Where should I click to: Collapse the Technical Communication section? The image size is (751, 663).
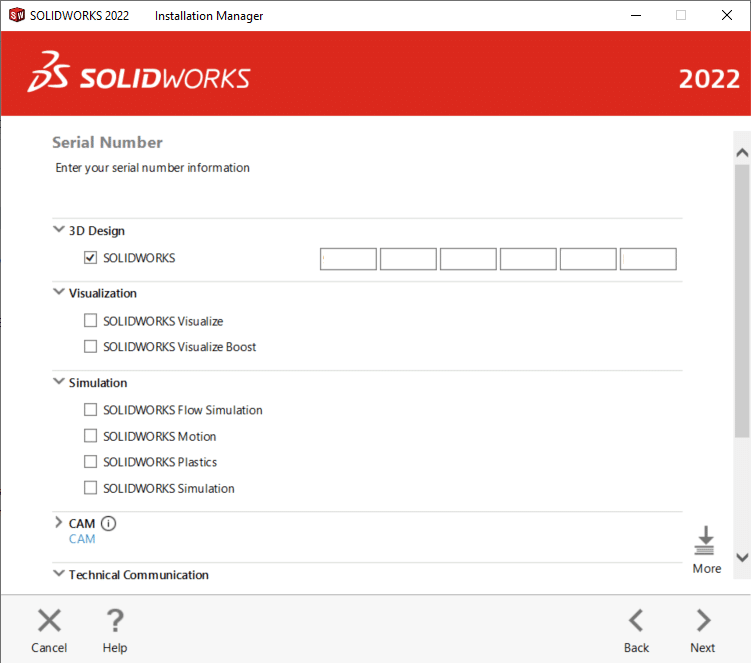pos(58,574)
